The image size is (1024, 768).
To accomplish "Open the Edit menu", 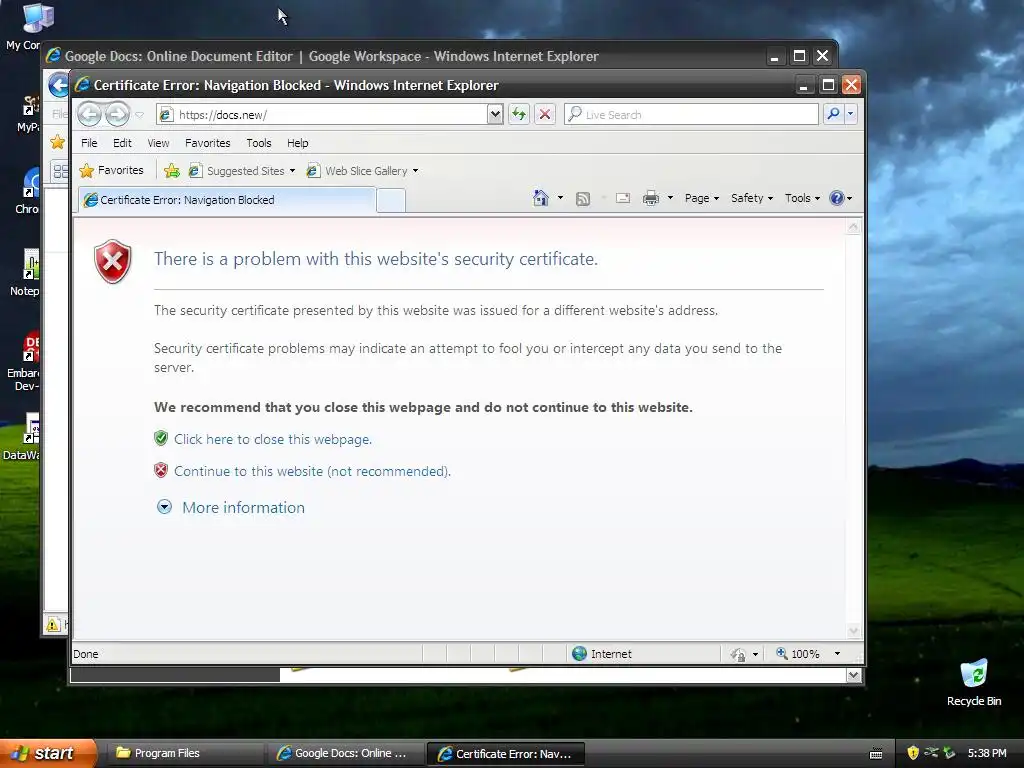I will coord(122,143).
